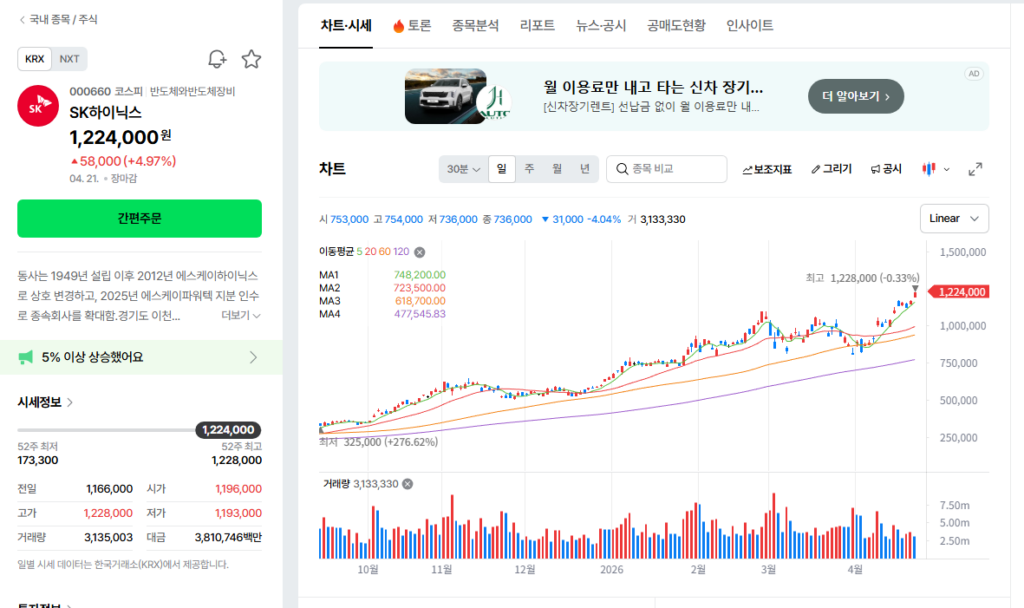Click the price change 58,000 (+4.97%)
The height and width of the screenshot is (608, 1024).
point(123,161)
